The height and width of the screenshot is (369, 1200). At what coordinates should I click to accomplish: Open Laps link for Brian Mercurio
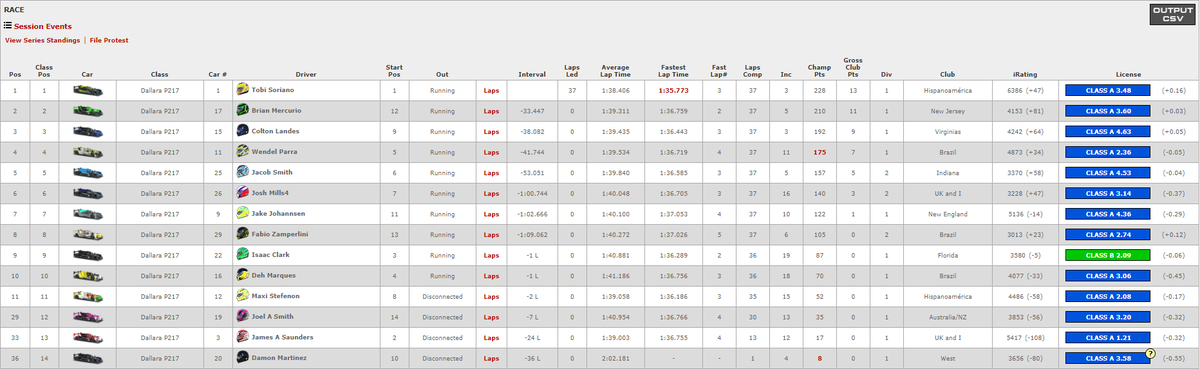pyautogui.click(x=491, y=110)
